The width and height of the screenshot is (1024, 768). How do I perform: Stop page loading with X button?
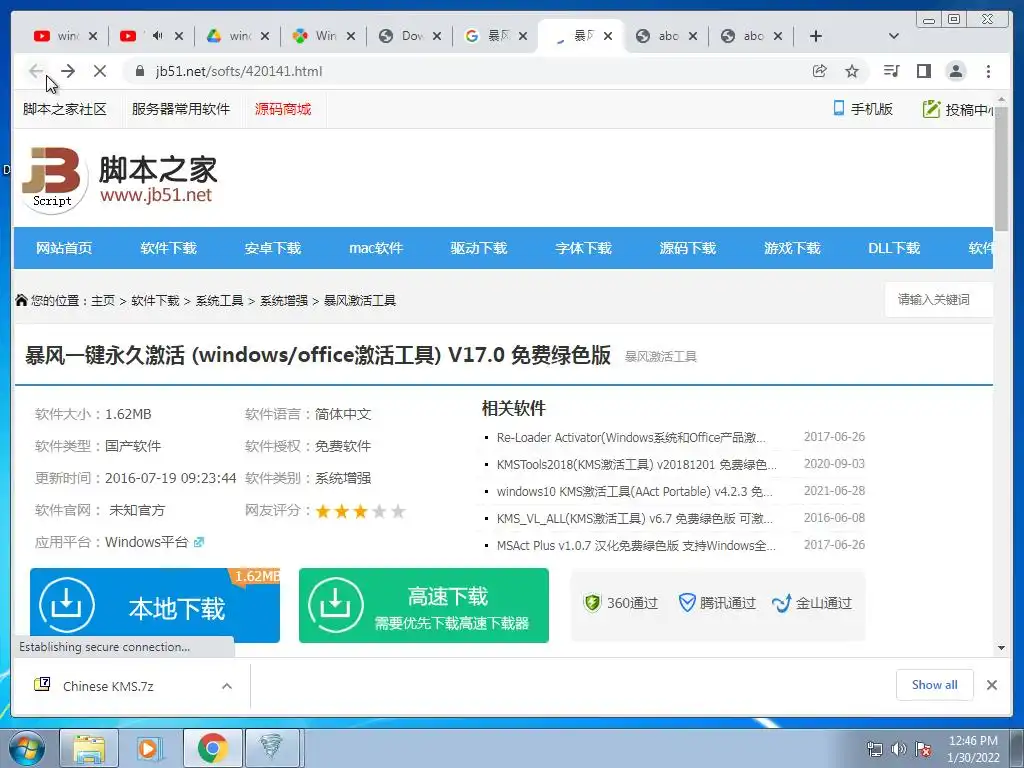point(100,71)
